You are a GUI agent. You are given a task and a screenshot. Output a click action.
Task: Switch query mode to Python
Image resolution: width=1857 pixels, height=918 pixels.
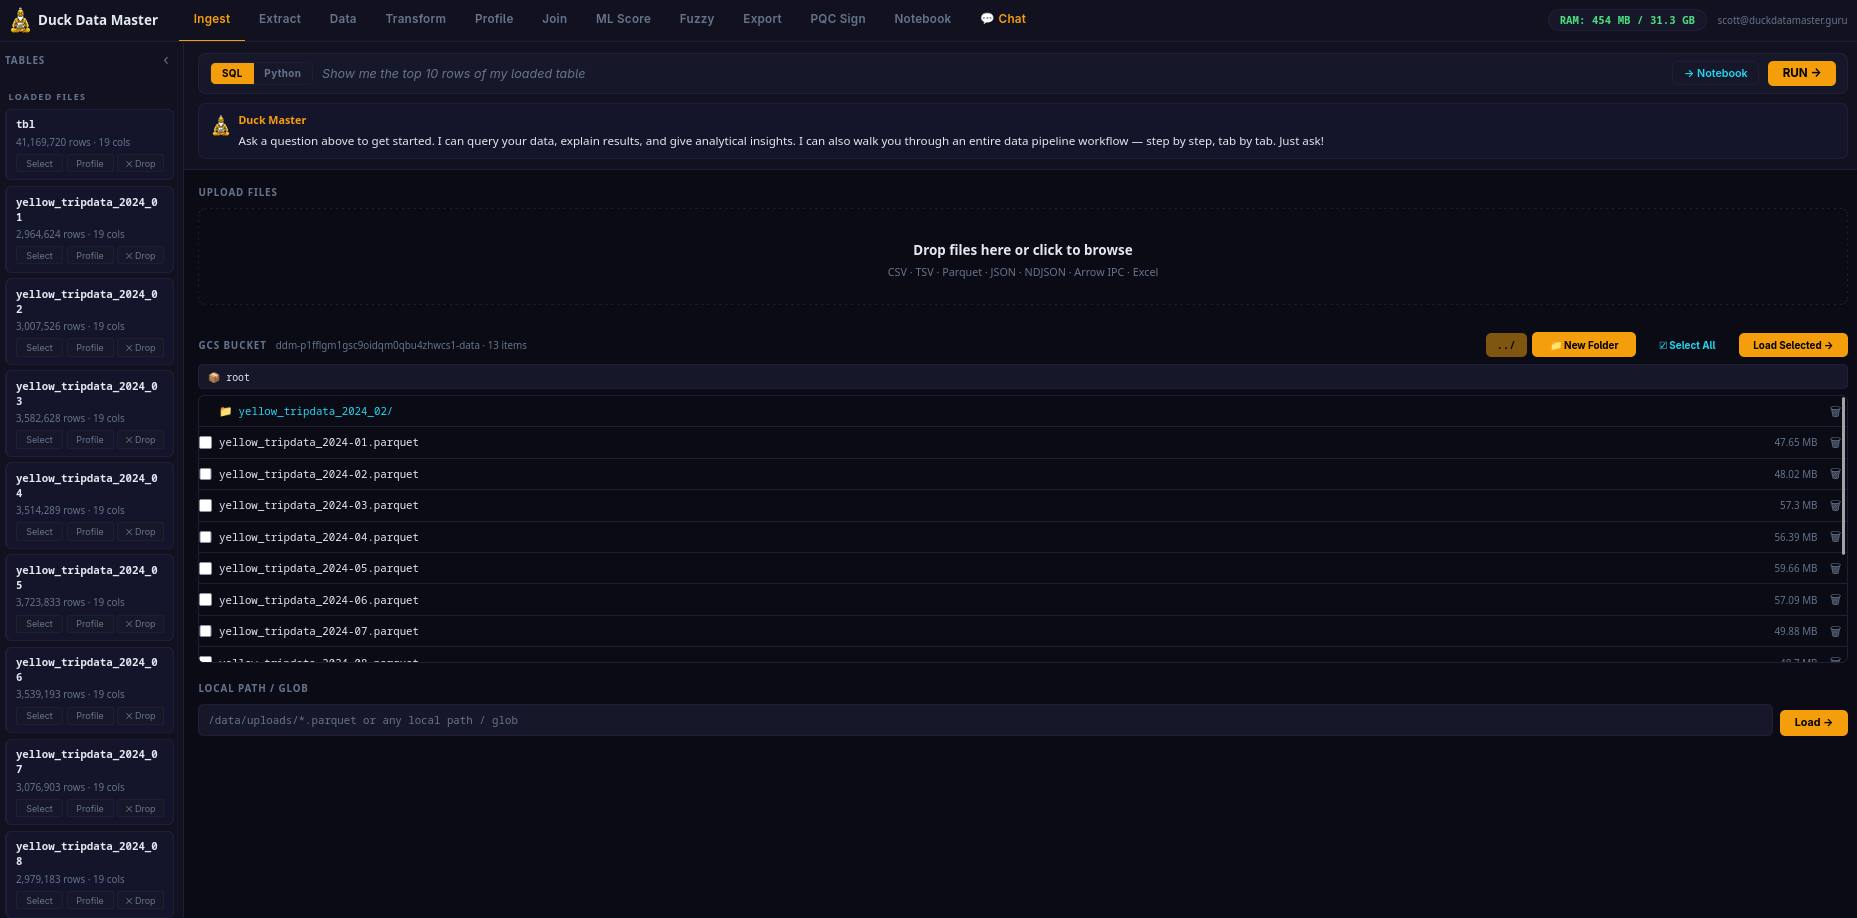[282, 73]
